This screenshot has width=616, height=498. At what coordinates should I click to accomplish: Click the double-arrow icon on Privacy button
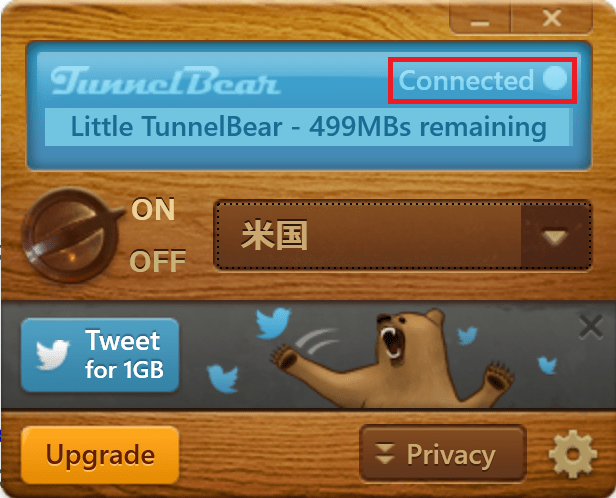385,454
